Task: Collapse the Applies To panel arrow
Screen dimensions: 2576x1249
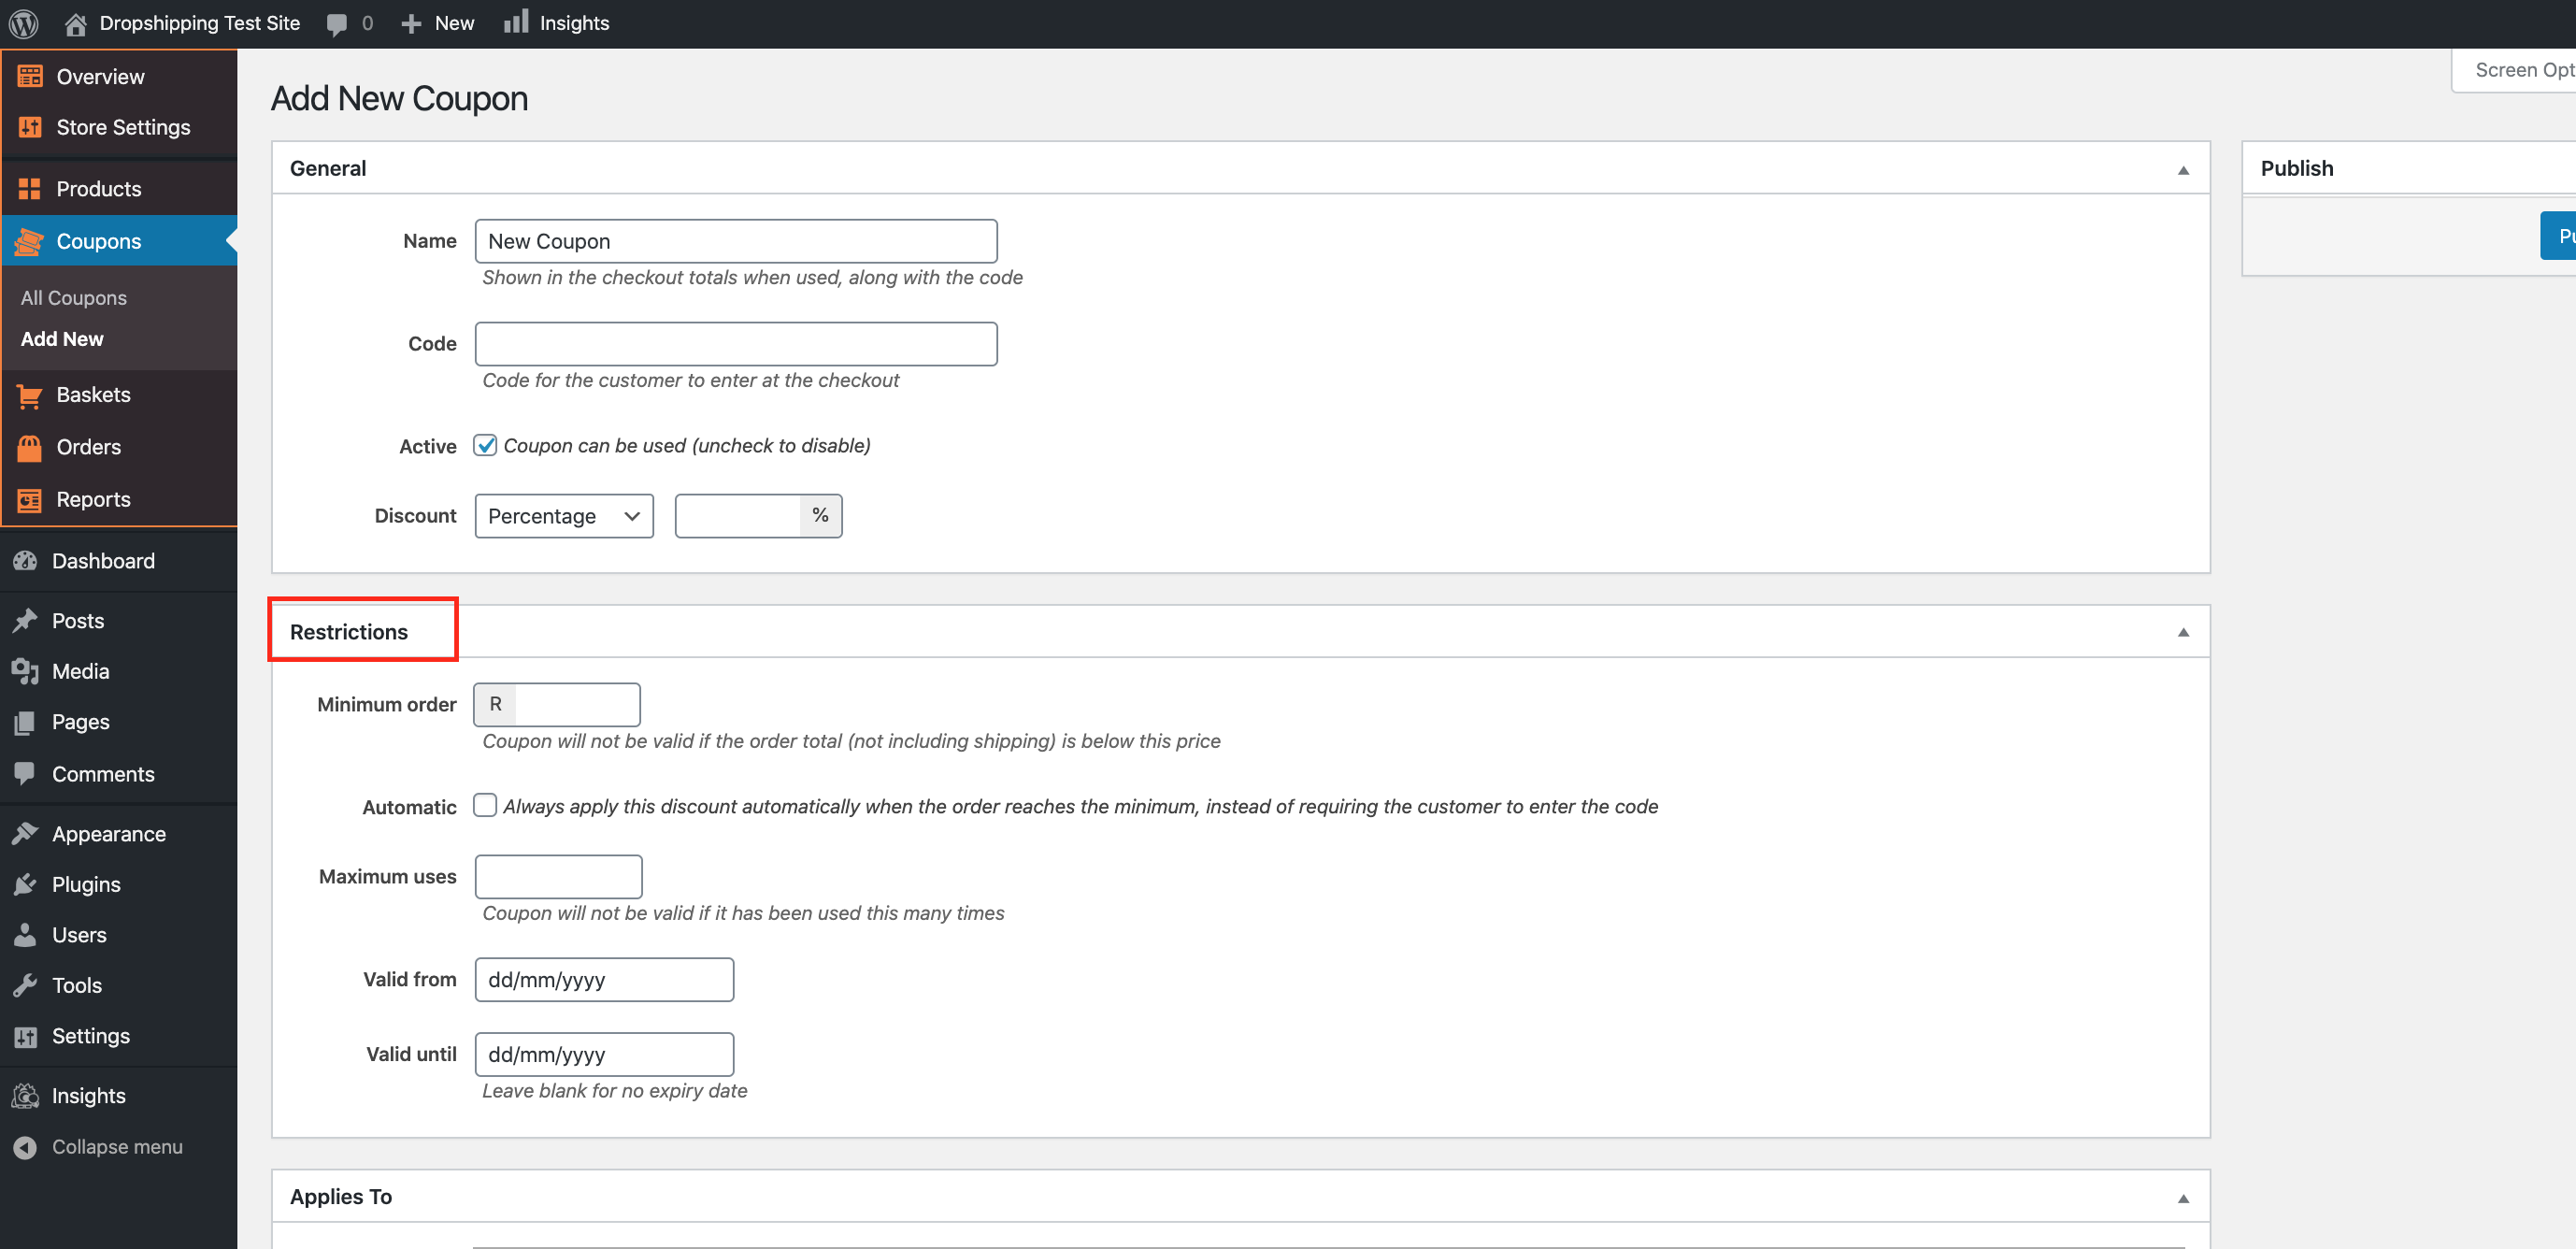Action: pos(2183,1198)
